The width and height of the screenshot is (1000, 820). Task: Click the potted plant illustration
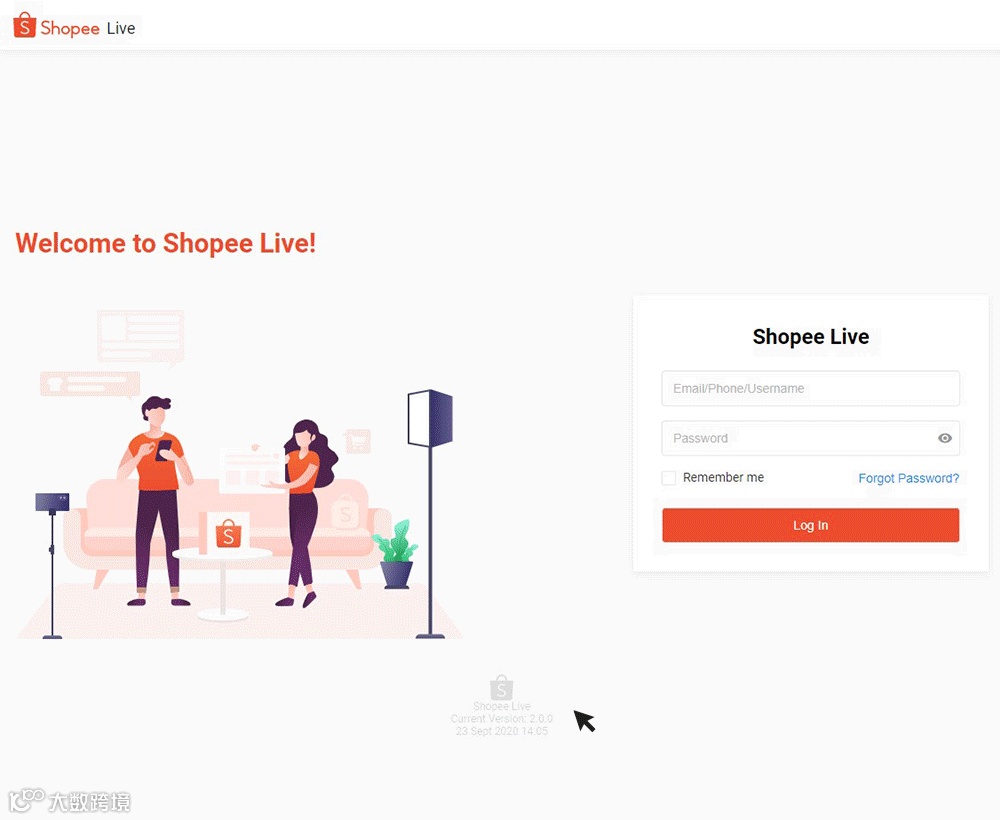395,553
